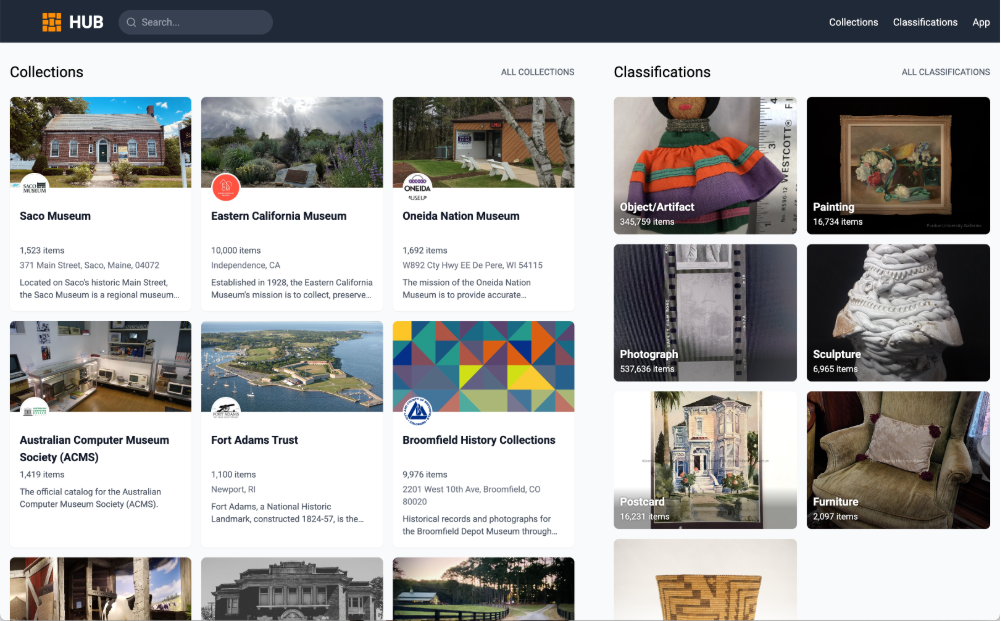Viewport: 1001px width, 621px height.
Task: Click the Classifications section heading
Action: click(662, 72)
